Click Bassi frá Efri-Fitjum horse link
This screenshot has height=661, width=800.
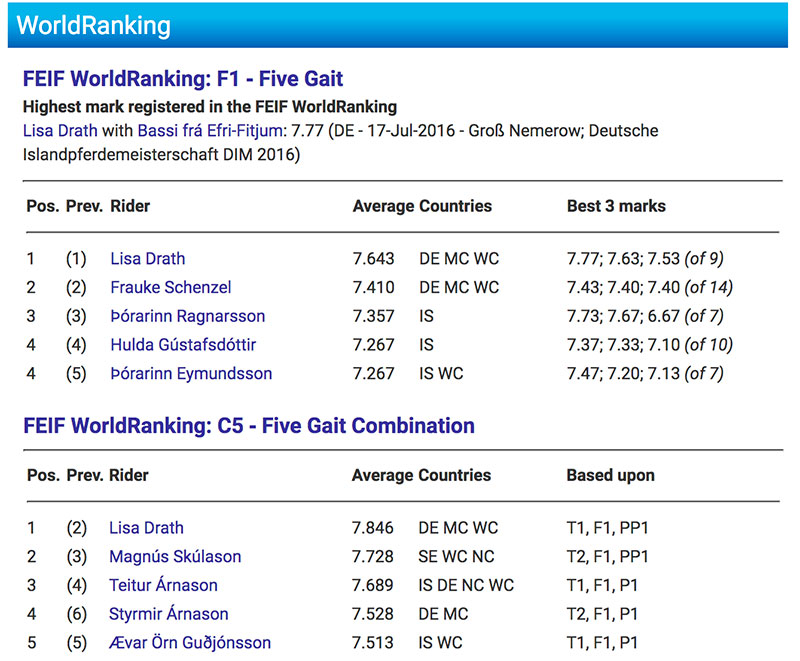click(203, 130)
